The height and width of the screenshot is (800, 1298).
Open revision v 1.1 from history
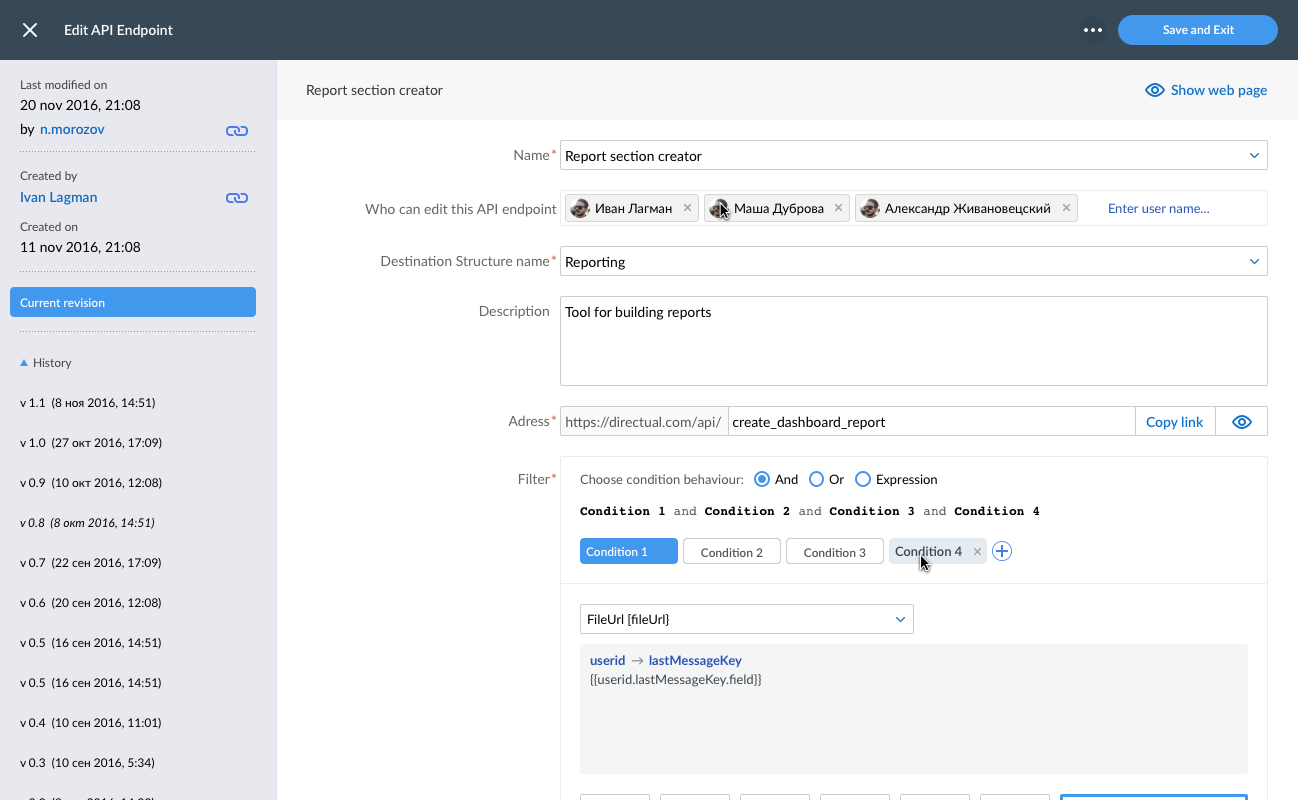click(88, 403)
